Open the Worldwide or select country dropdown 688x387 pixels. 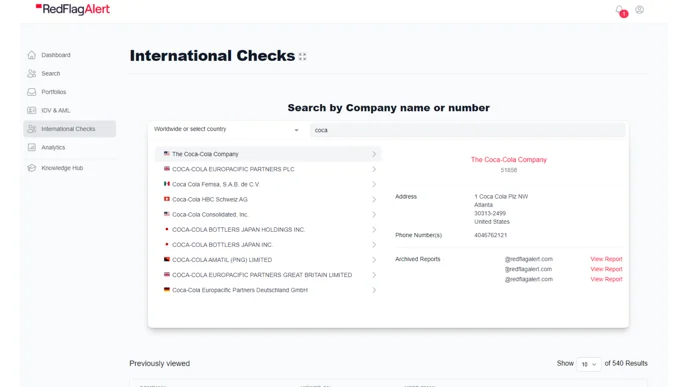[226, 129]
